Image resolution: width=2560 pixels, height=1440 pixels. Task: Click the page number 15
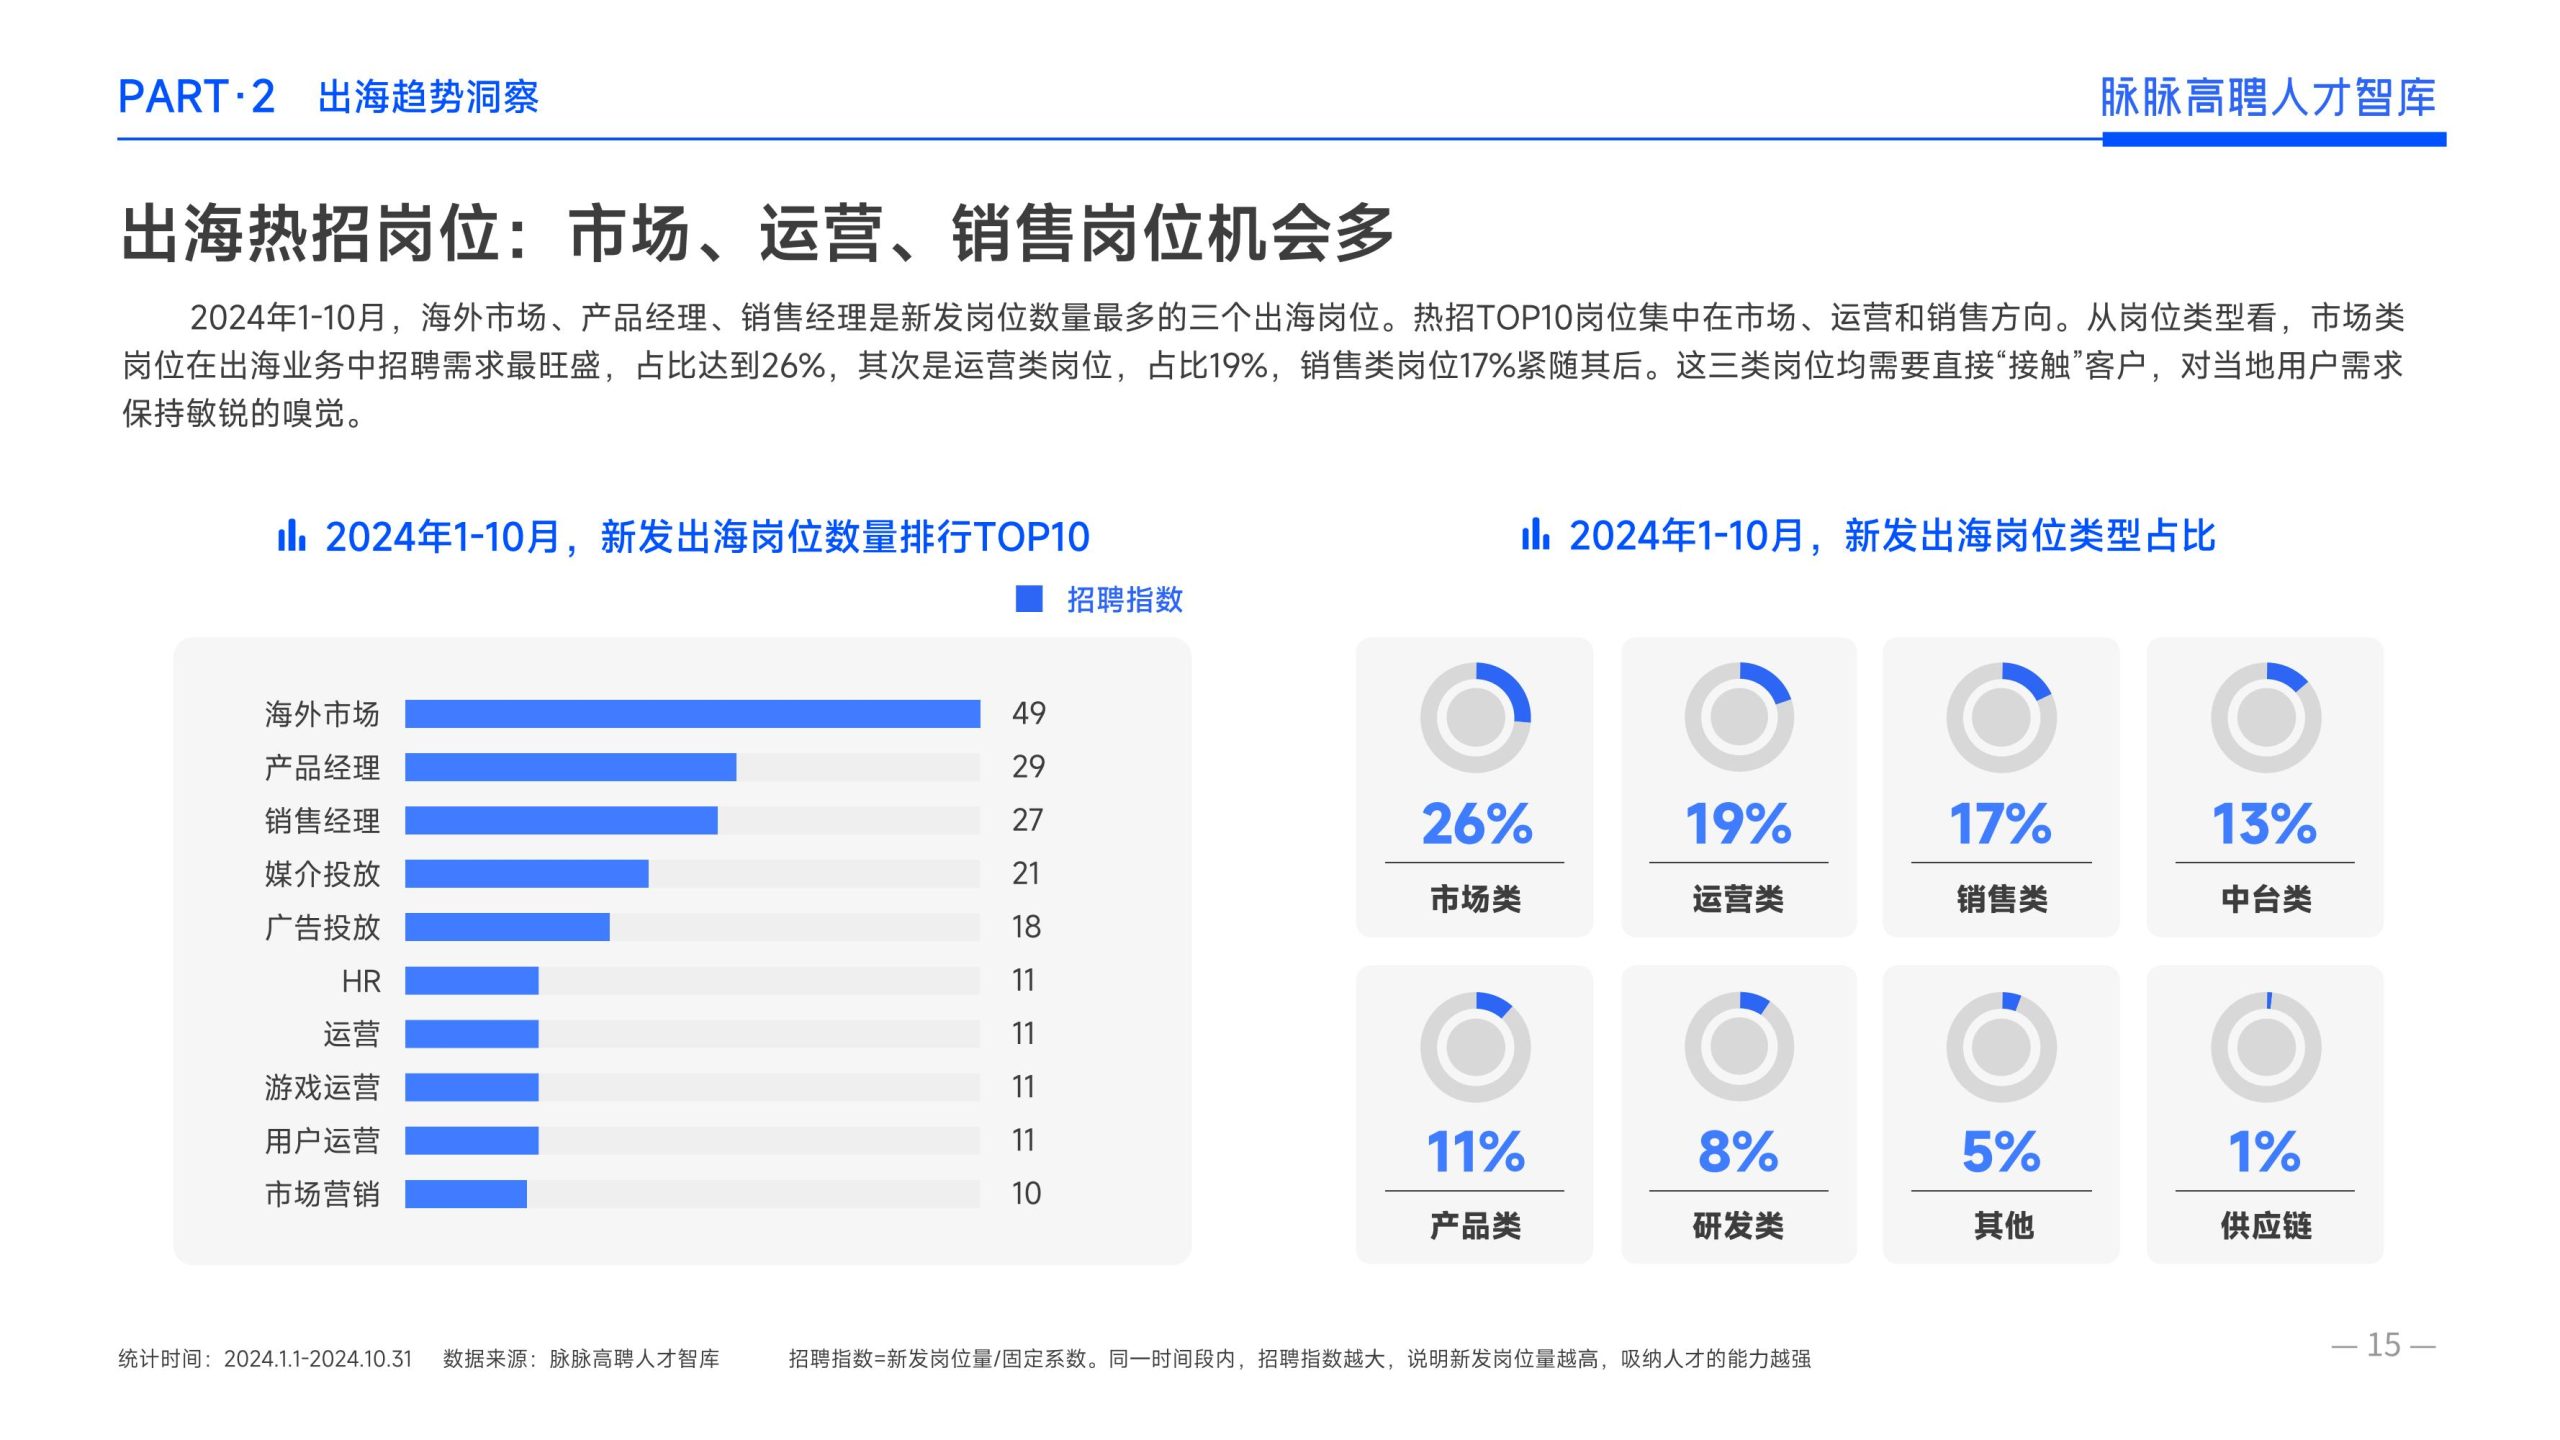click(2383, 1345)
